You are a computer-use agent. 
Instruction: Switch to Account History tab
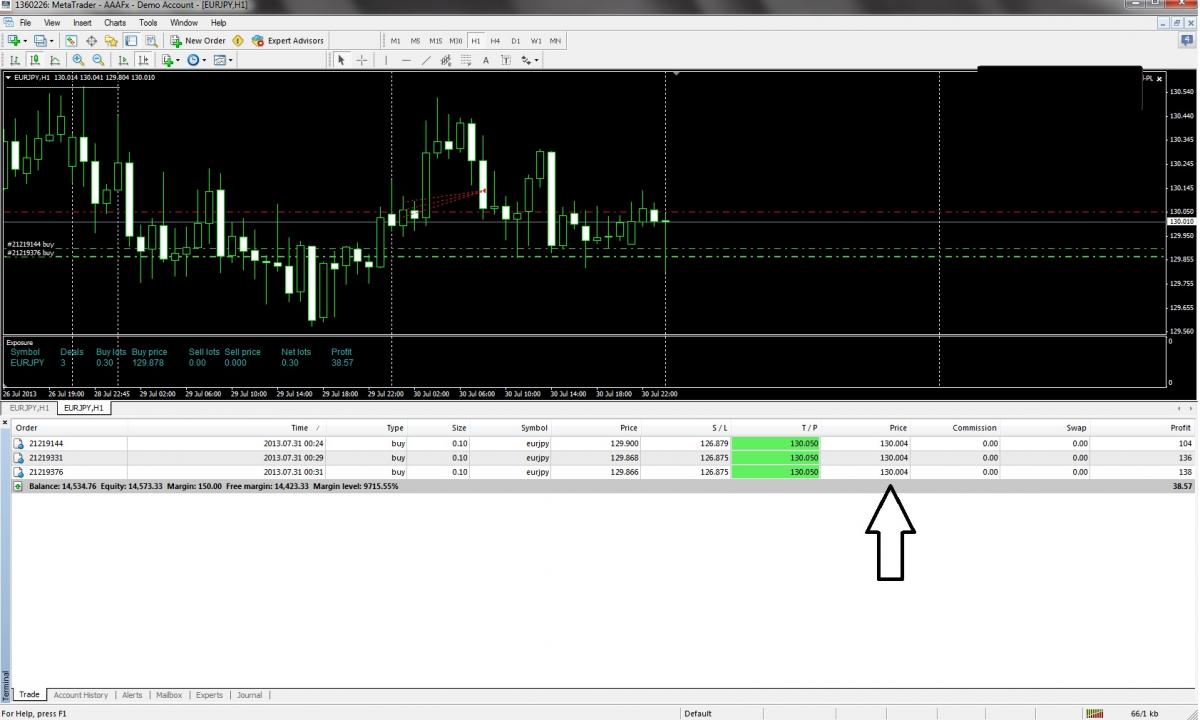(x=81, y=695)
